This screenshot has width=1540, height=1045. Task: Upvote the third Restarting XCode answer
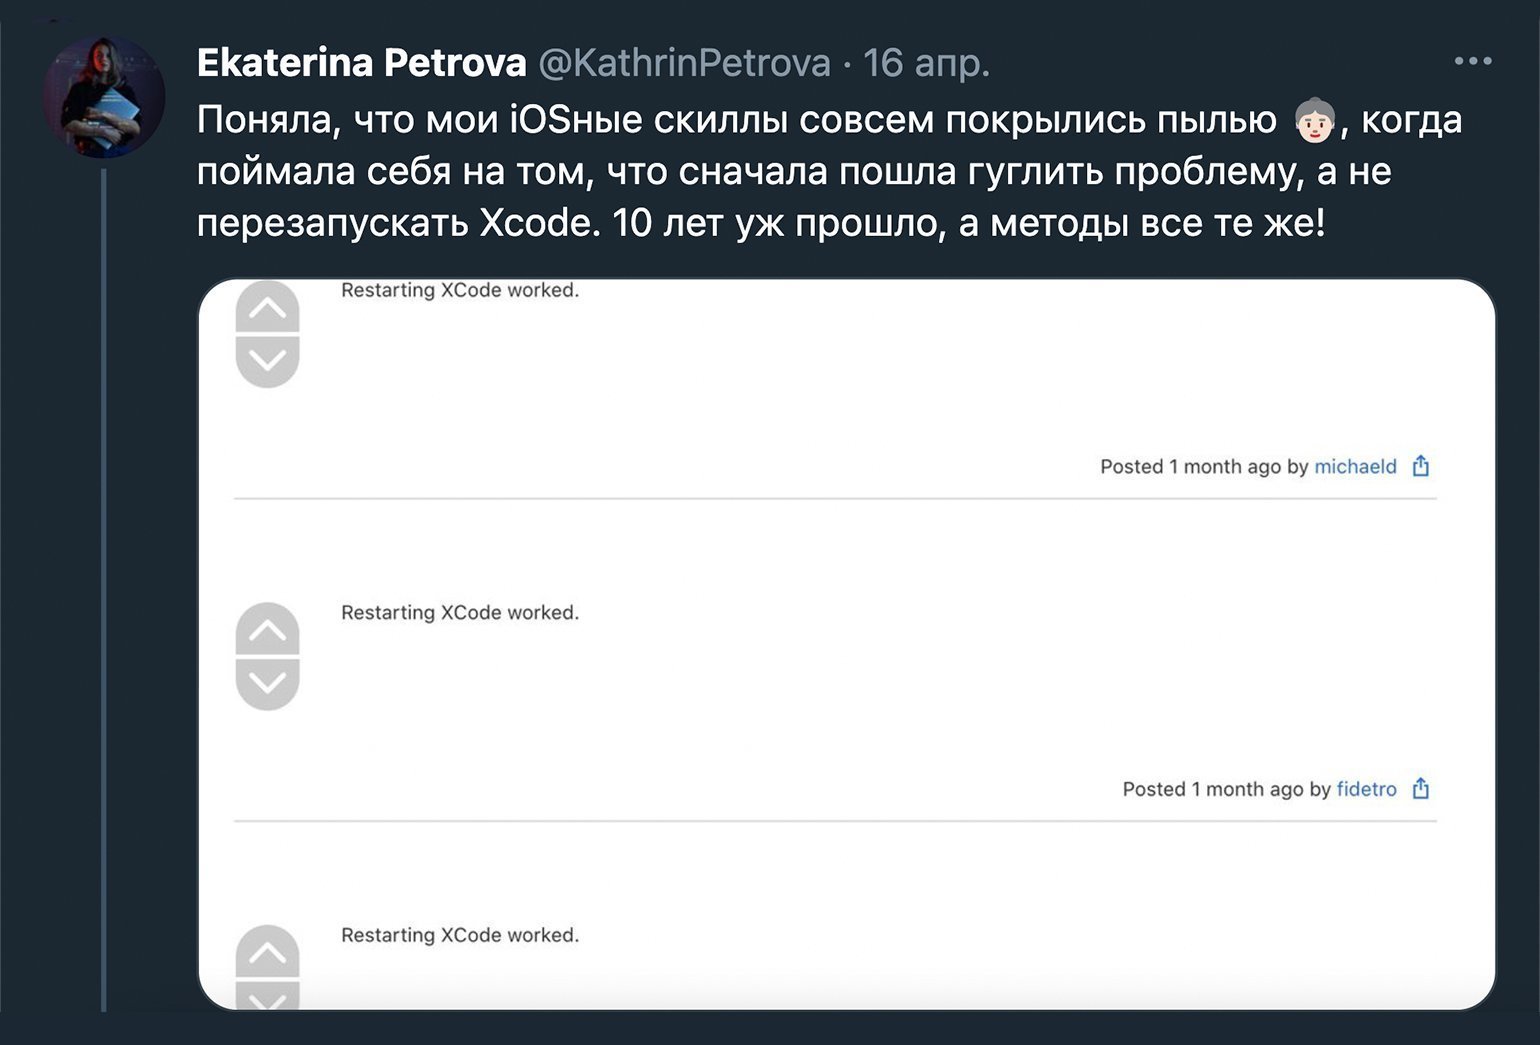[267, 952]
